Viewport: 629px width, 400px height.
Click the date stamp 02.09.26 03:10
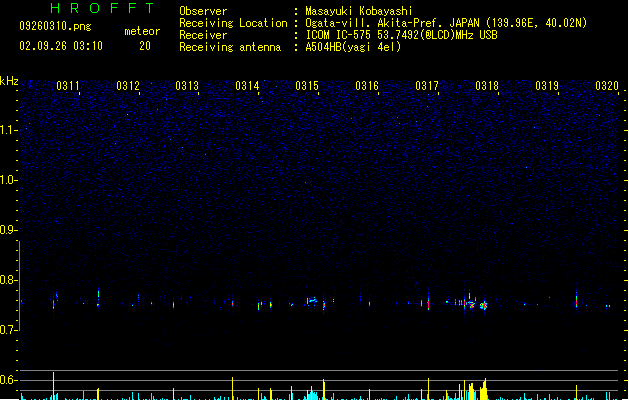61,46
